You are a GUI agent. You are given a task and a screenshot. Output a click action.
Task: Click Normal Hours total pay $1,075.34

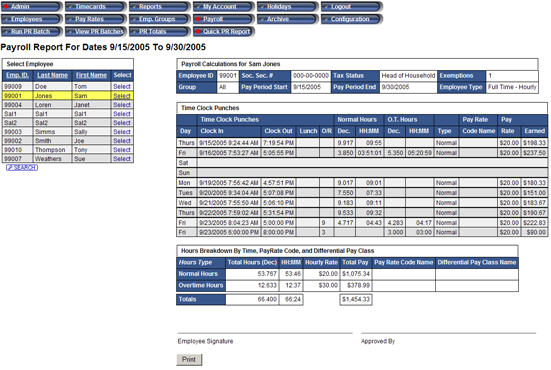pos(356,274)
